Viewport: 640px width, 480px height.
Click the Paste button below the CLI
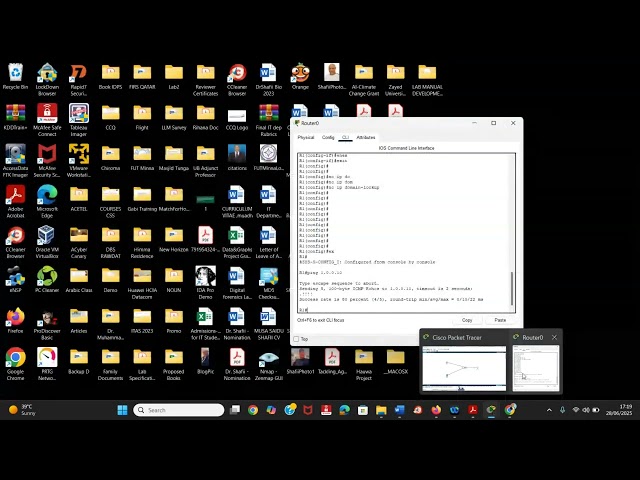pyautogui.click(x=500, y=320)
